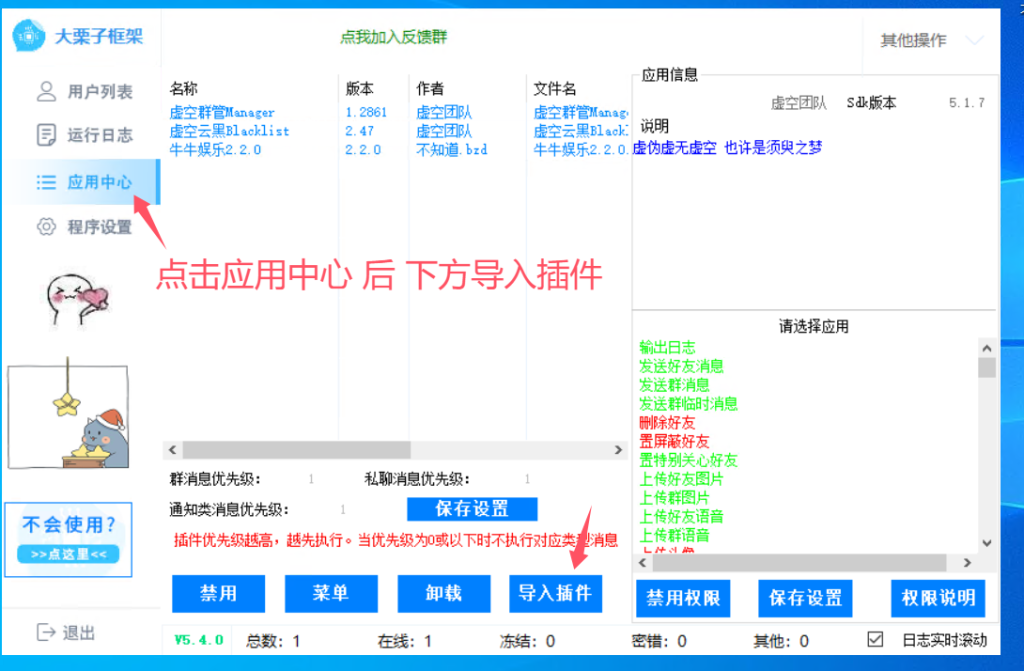The width and height of the screenshot is (1024, 671).
Task: Click the 导入插件 button
Action: [x=555, y=593]
